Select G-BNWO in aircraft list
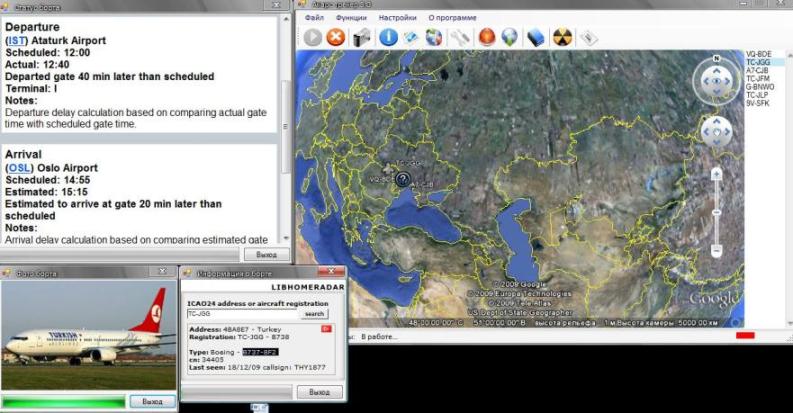The width and height of the screenshot is (793, 413). (760, 86)
